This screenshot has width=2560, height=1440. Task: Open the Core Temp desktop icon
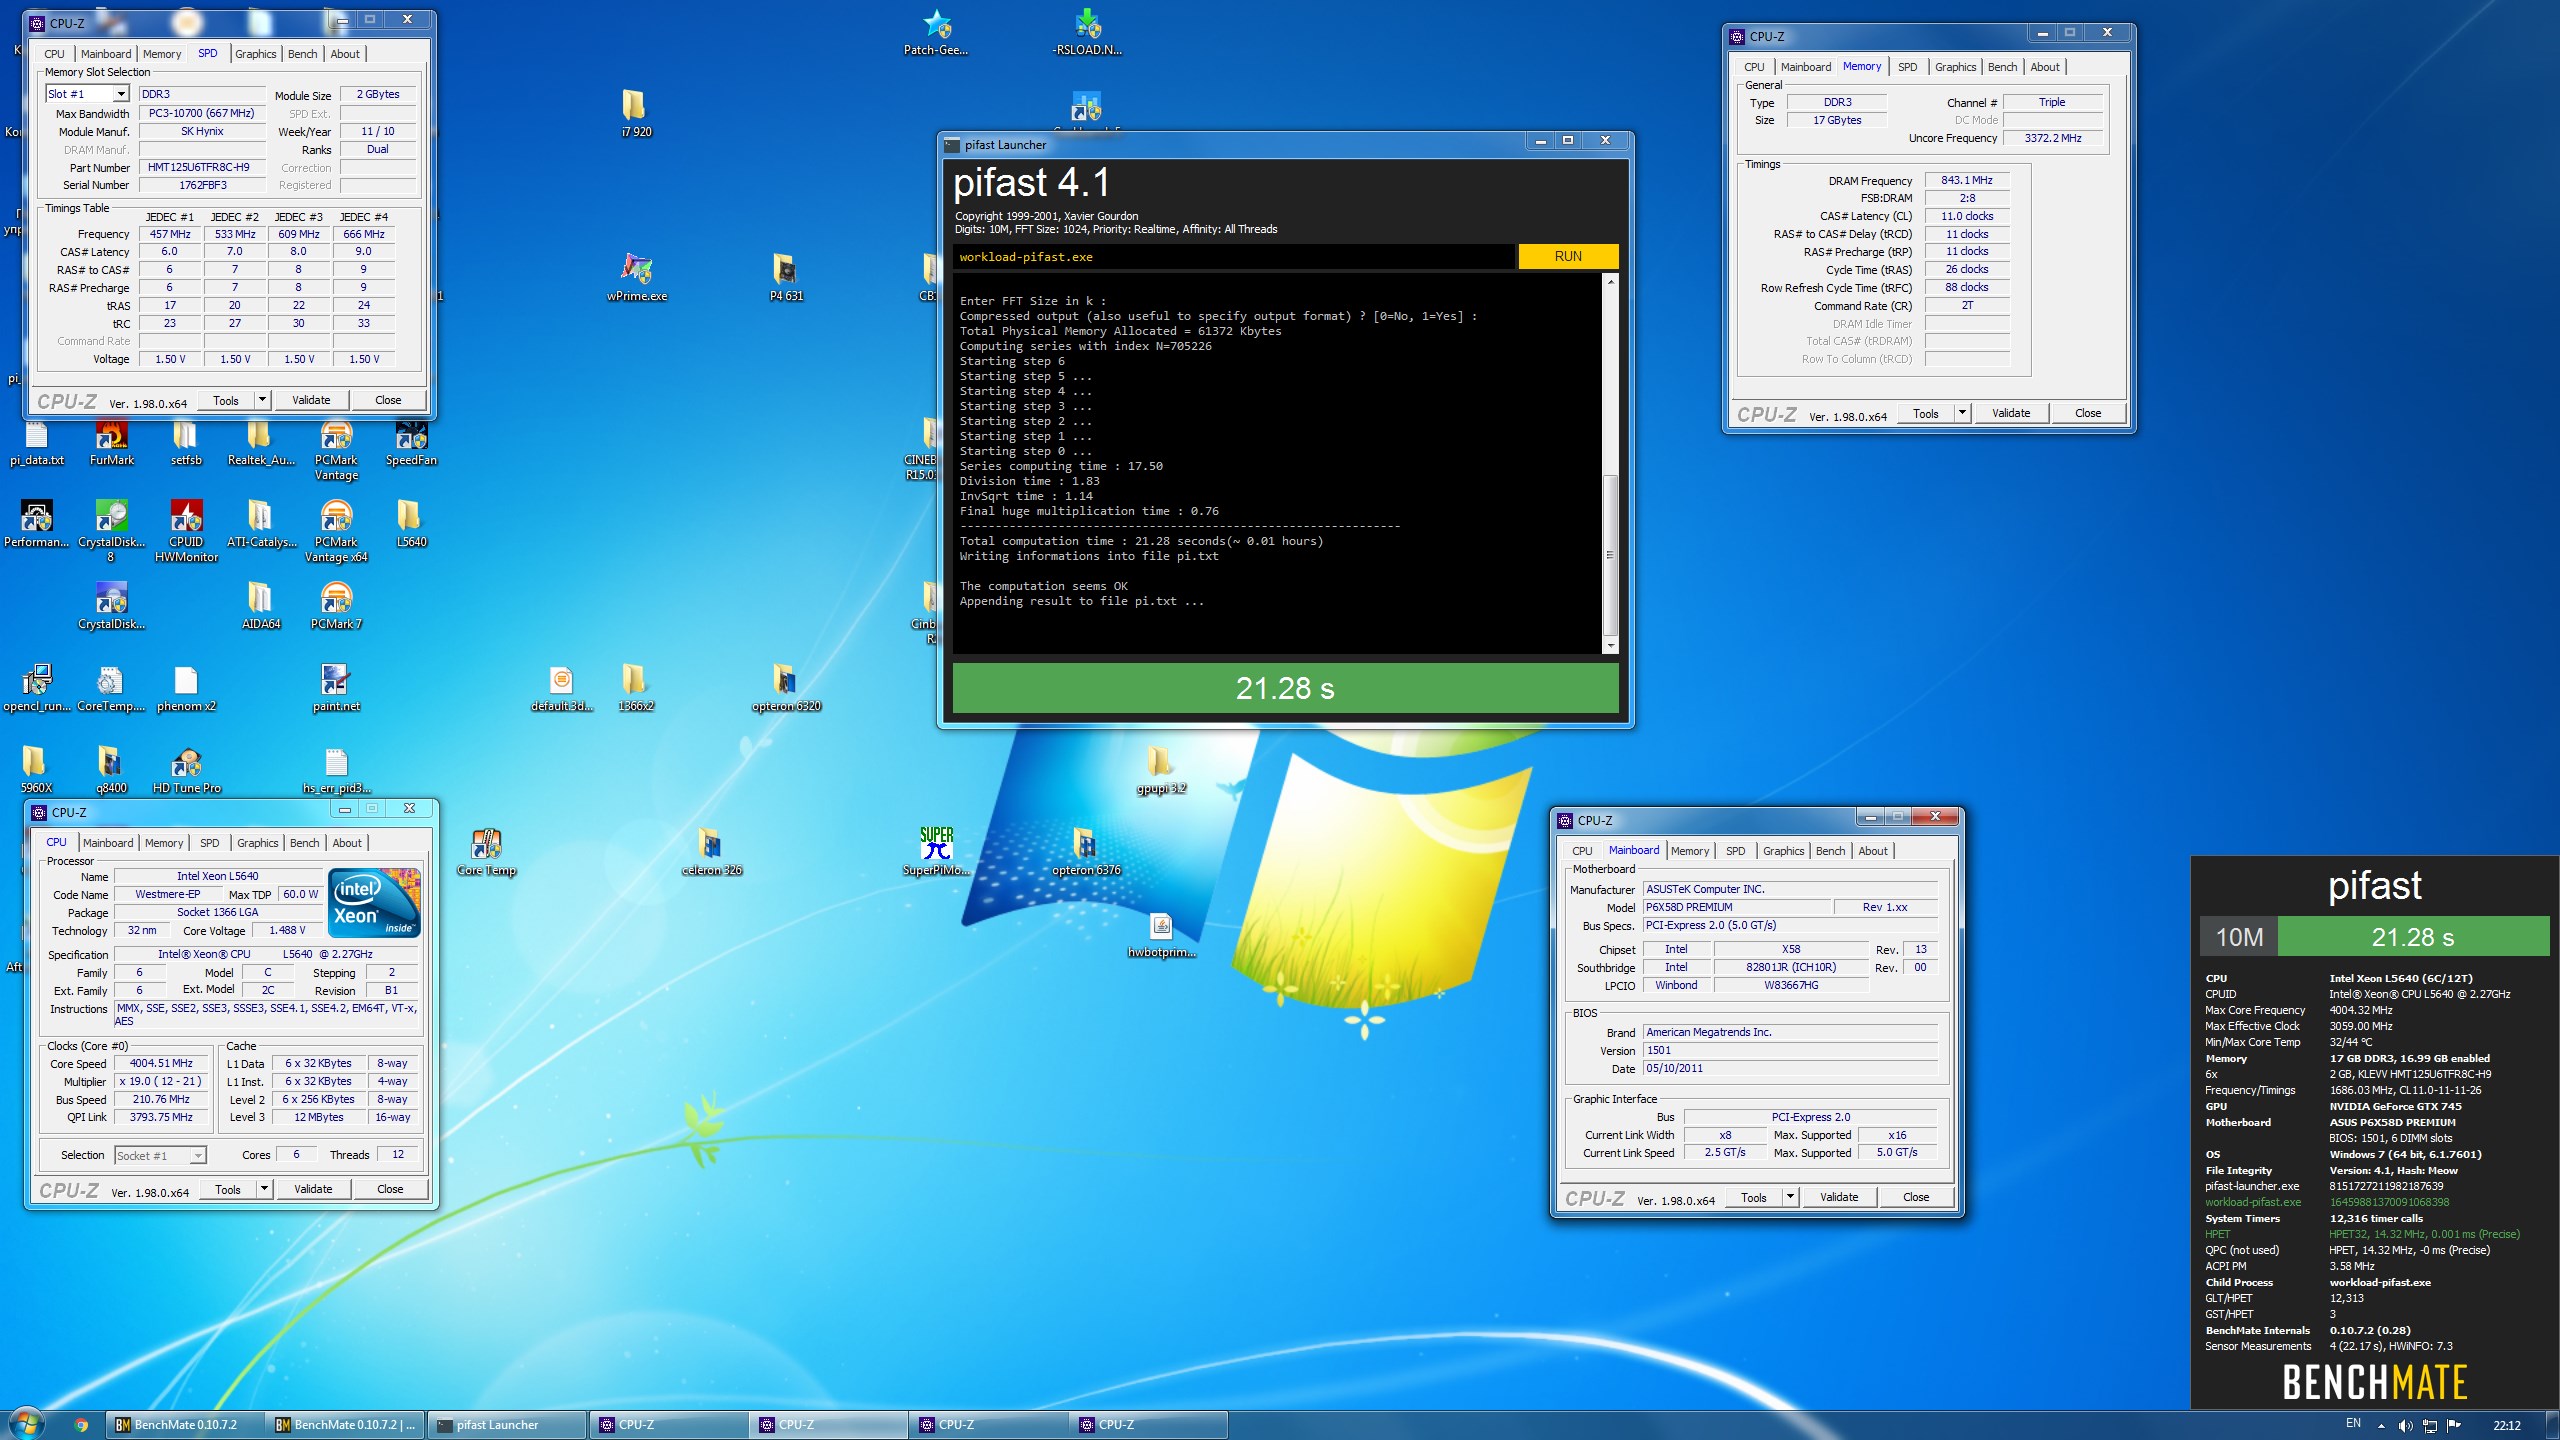[x=486, y=852]
